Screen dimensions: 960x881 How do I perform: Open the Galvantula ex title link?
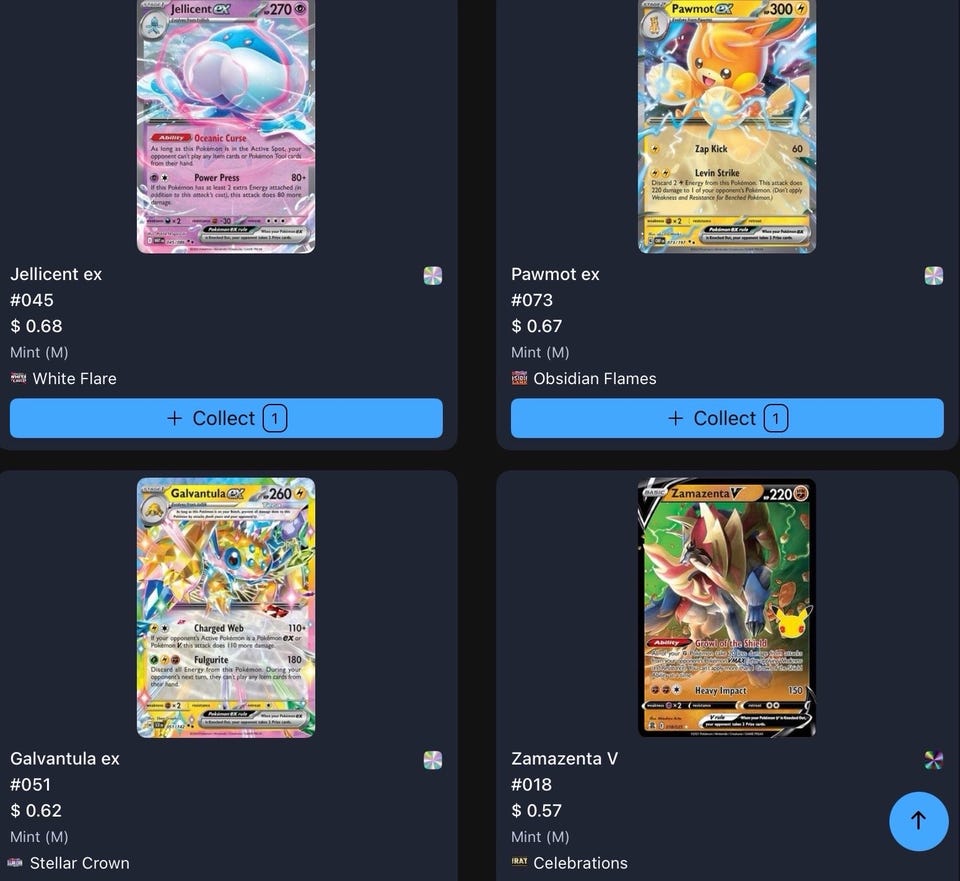pyautogui.click(x=65, y=759)
